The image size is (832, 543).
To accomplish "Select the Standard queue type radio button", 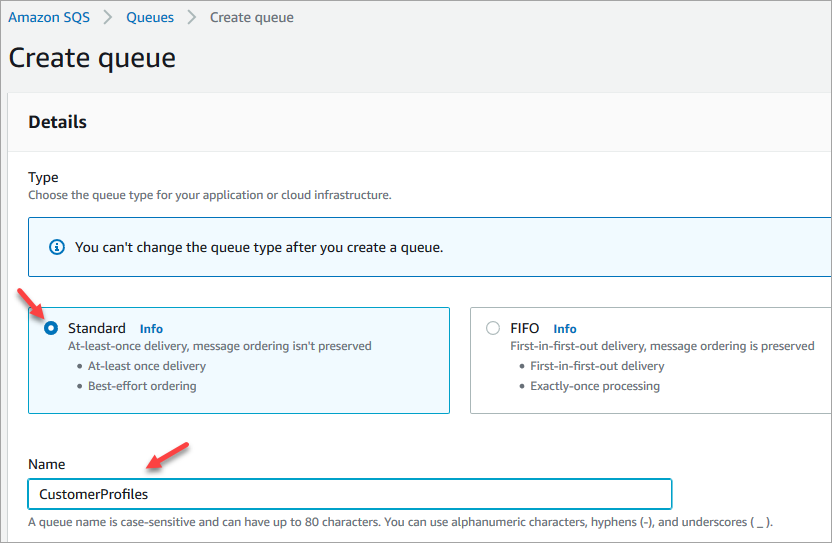I will 51,328.
